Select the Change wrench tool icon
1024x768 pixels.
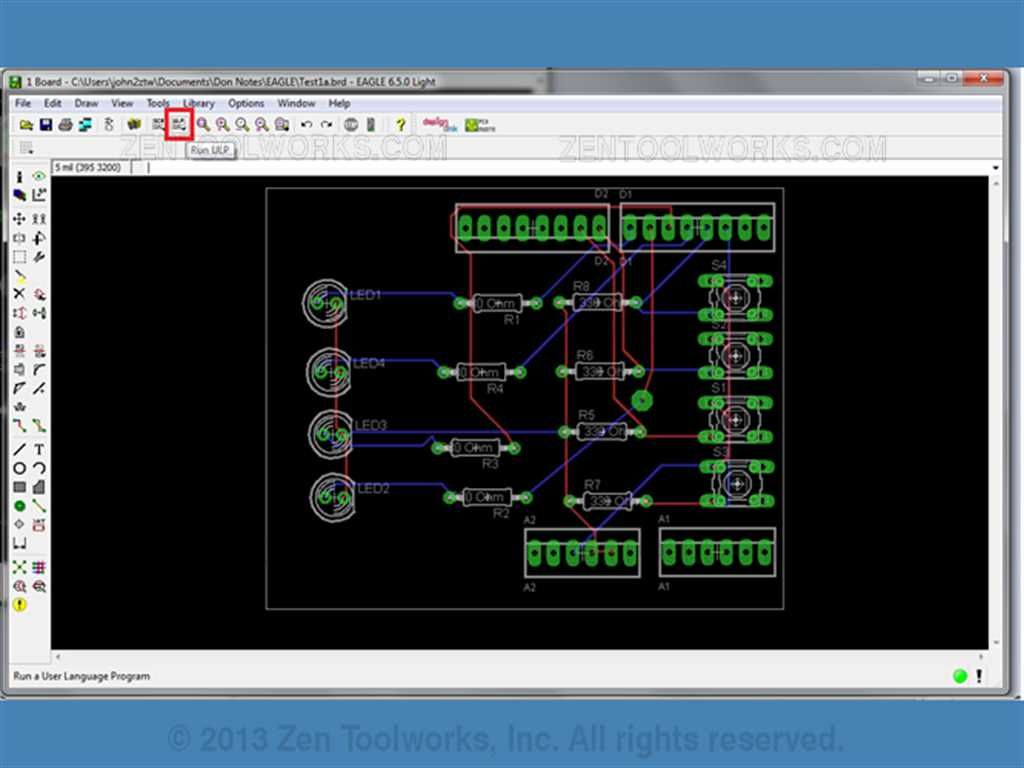pyautogui.click(x=39, y=257)
